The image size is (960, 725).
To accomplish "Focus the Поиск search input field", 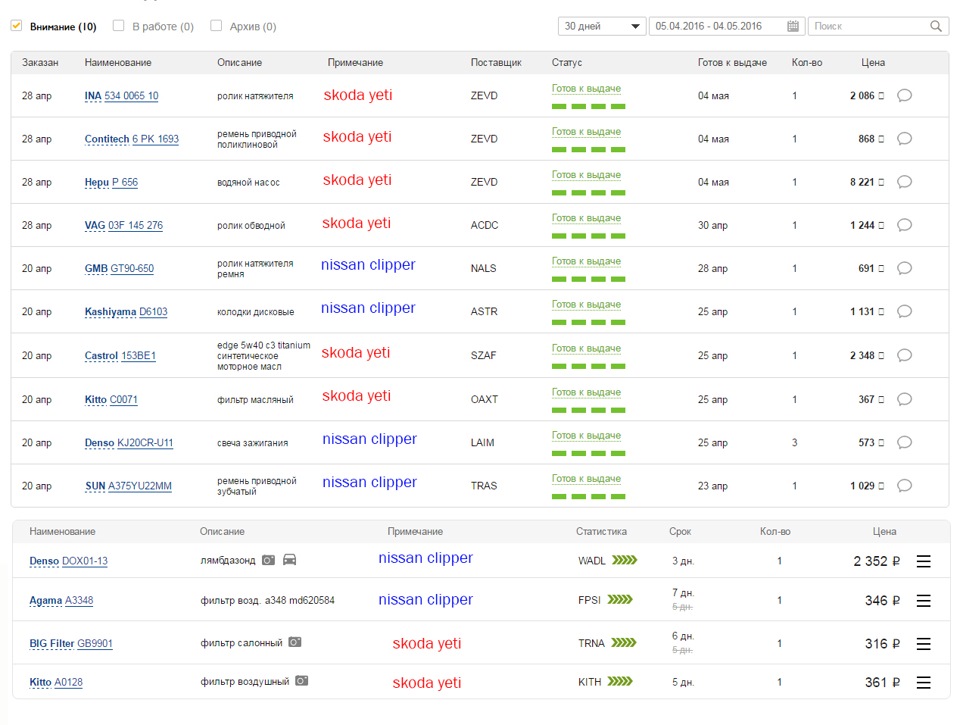I will (x=868, y=26).
